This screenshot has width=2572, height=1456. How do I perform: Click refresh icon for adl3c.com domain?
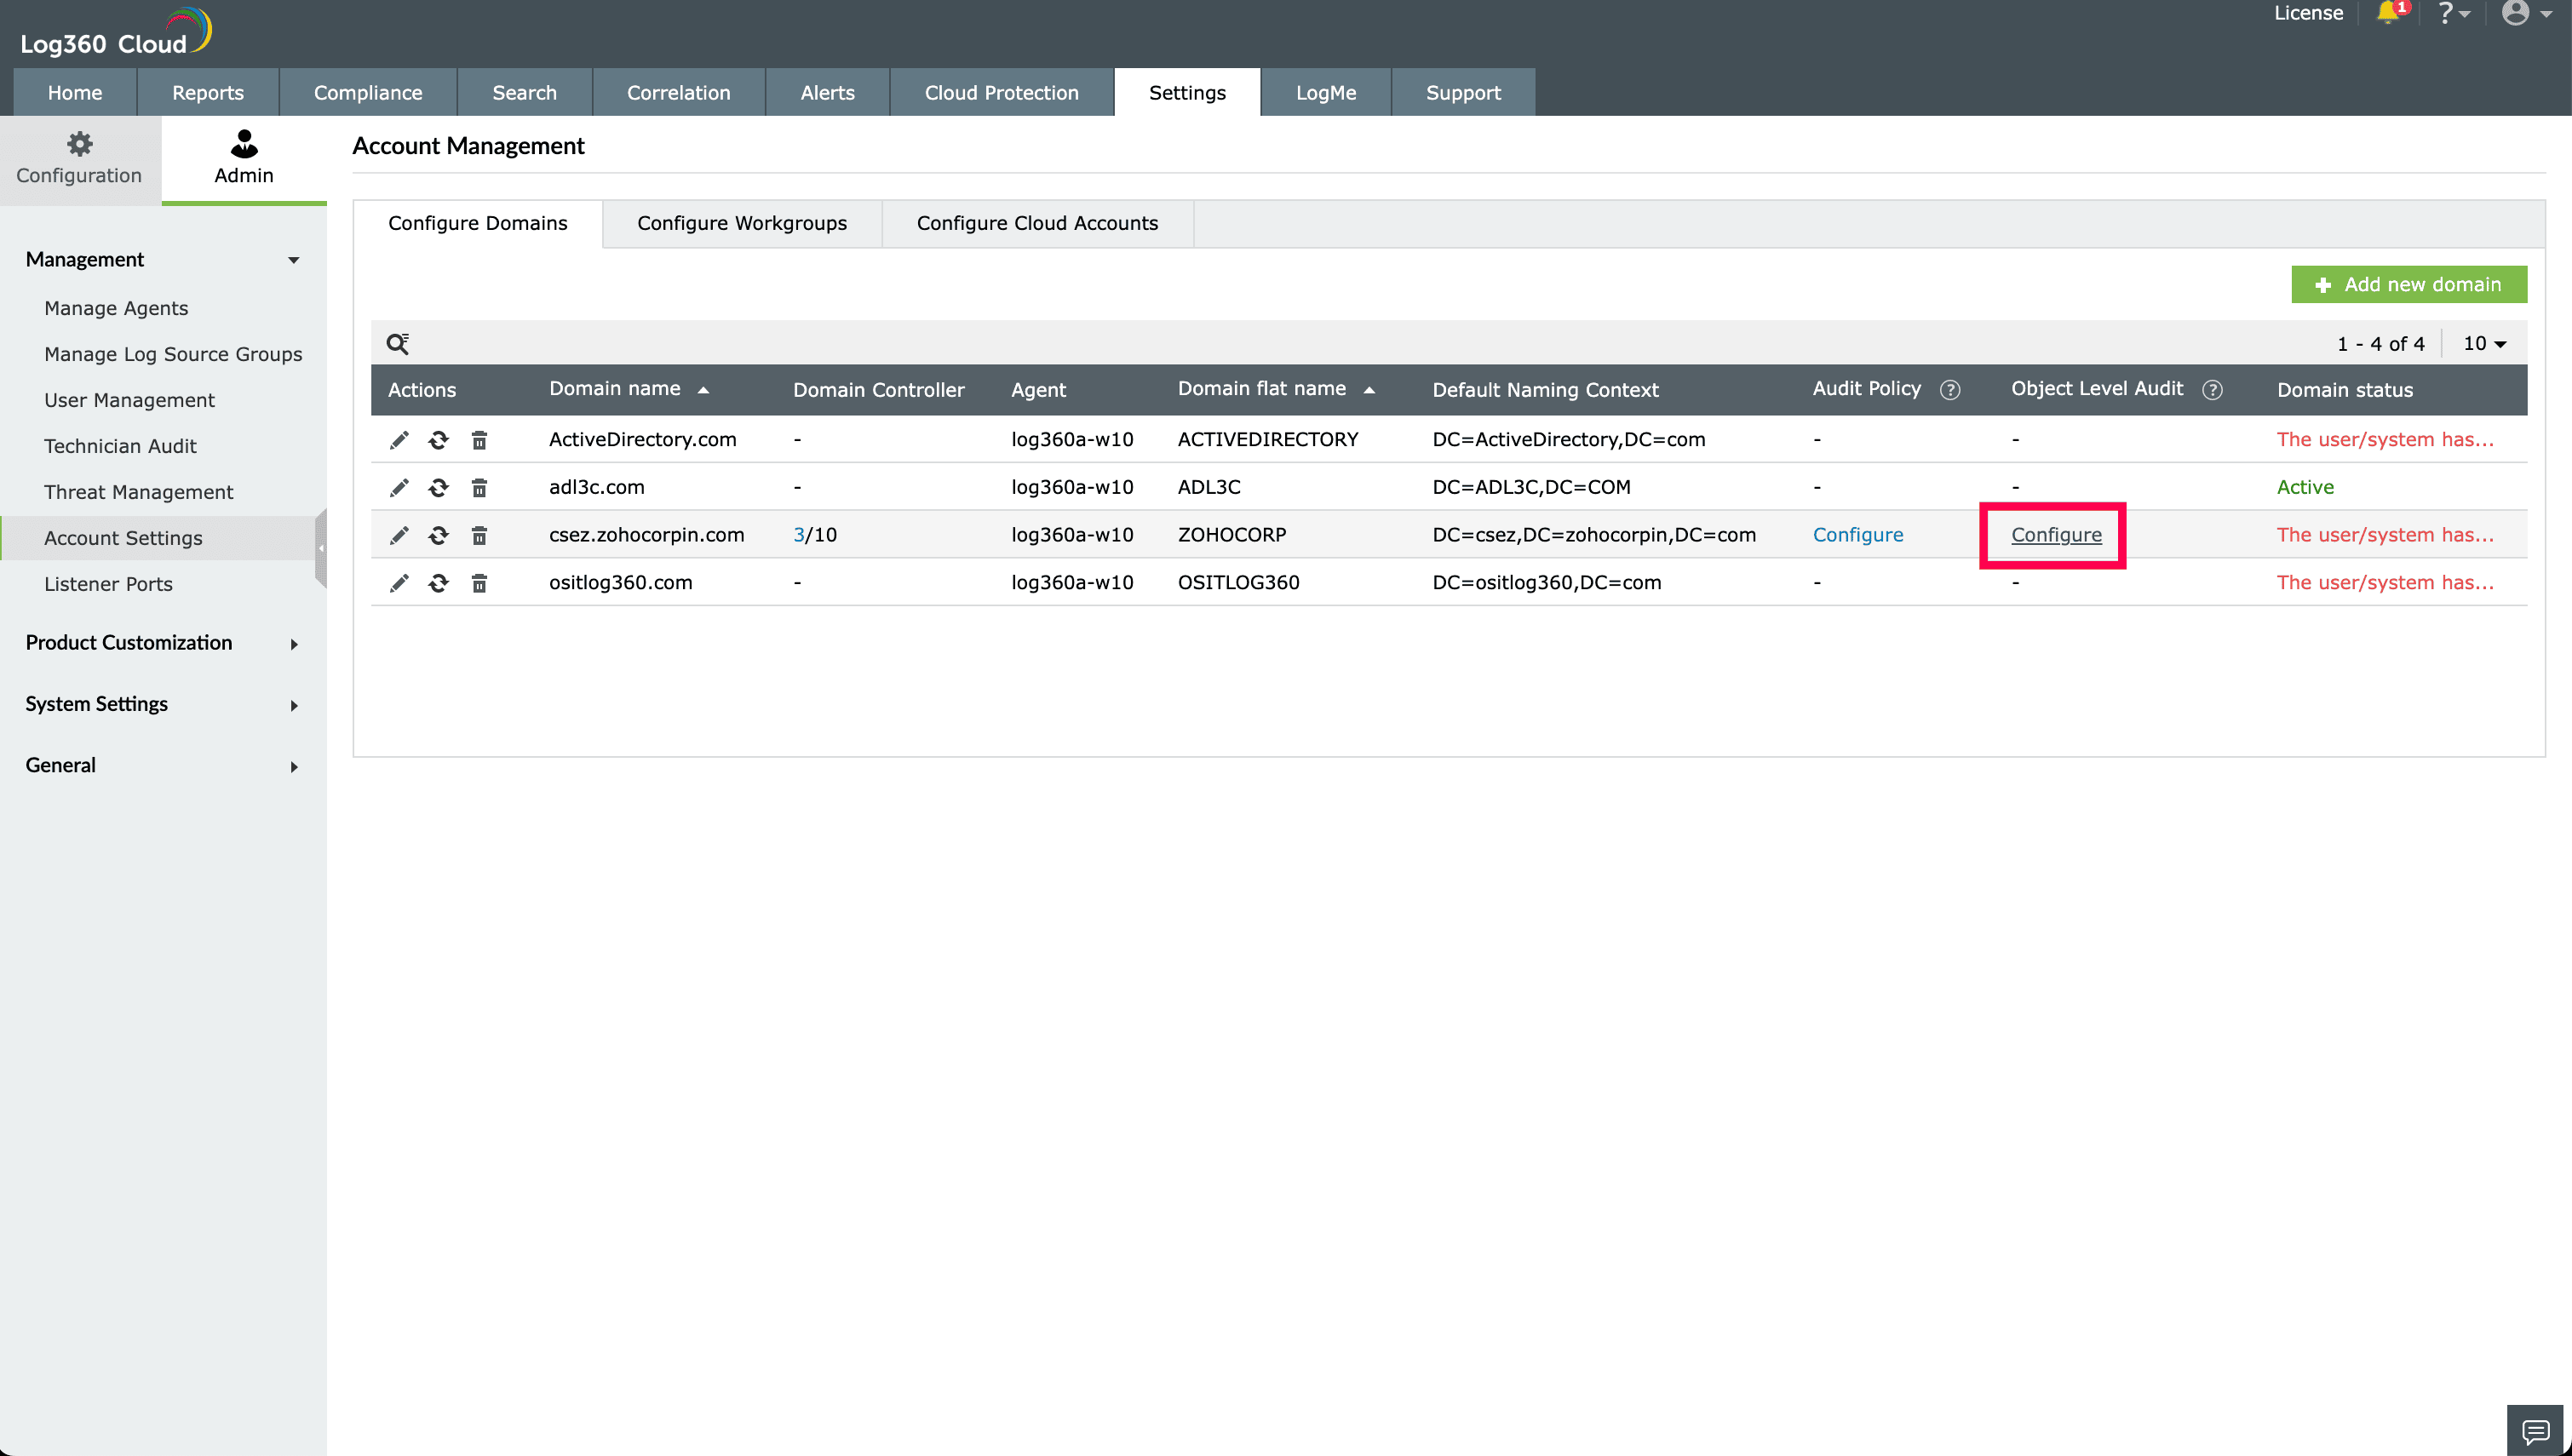[x=438, y=488]
